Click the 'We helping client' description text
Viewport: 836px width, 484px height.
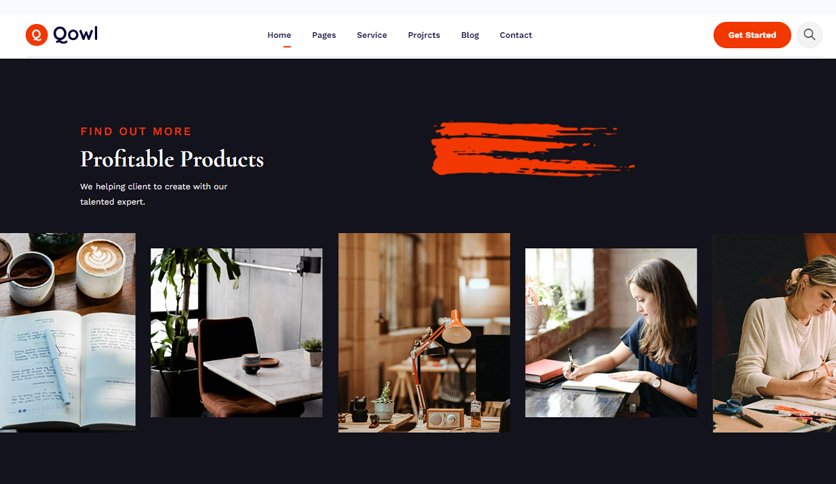(x=154, y=194)
